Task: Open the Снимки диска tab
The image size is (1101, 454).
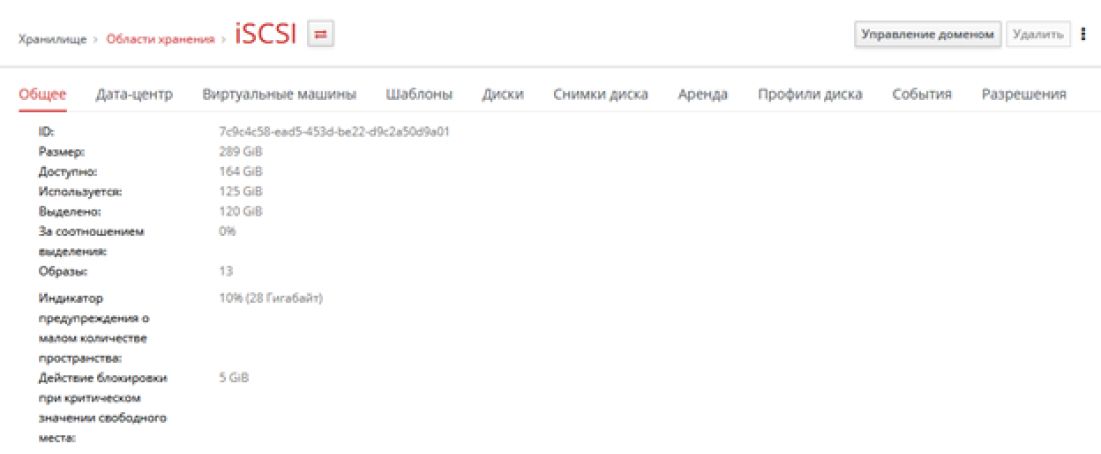Action: tap(600, 94)
